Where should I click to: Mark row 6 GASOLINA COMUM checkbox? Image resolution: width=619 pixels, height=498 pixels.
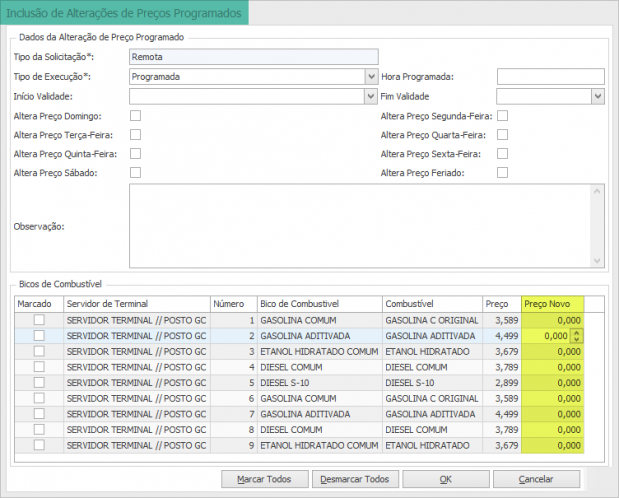(x=39, y=398)
